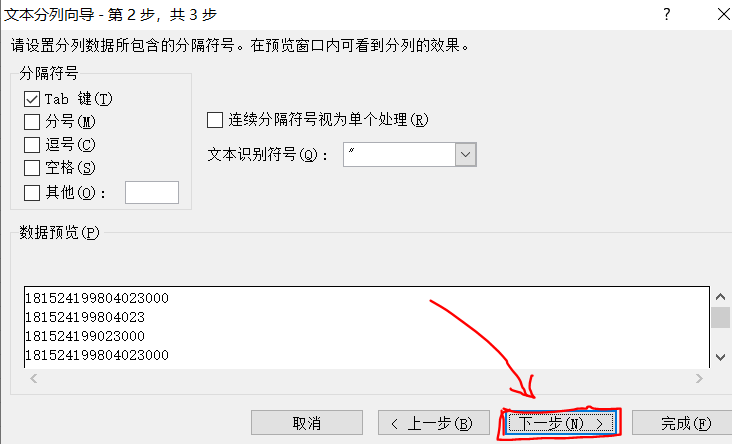Click the custom delimiter text box beside 其他
The width and height of the screenshot is (732, 444).
pyautogui.click(x=152, y=192)
